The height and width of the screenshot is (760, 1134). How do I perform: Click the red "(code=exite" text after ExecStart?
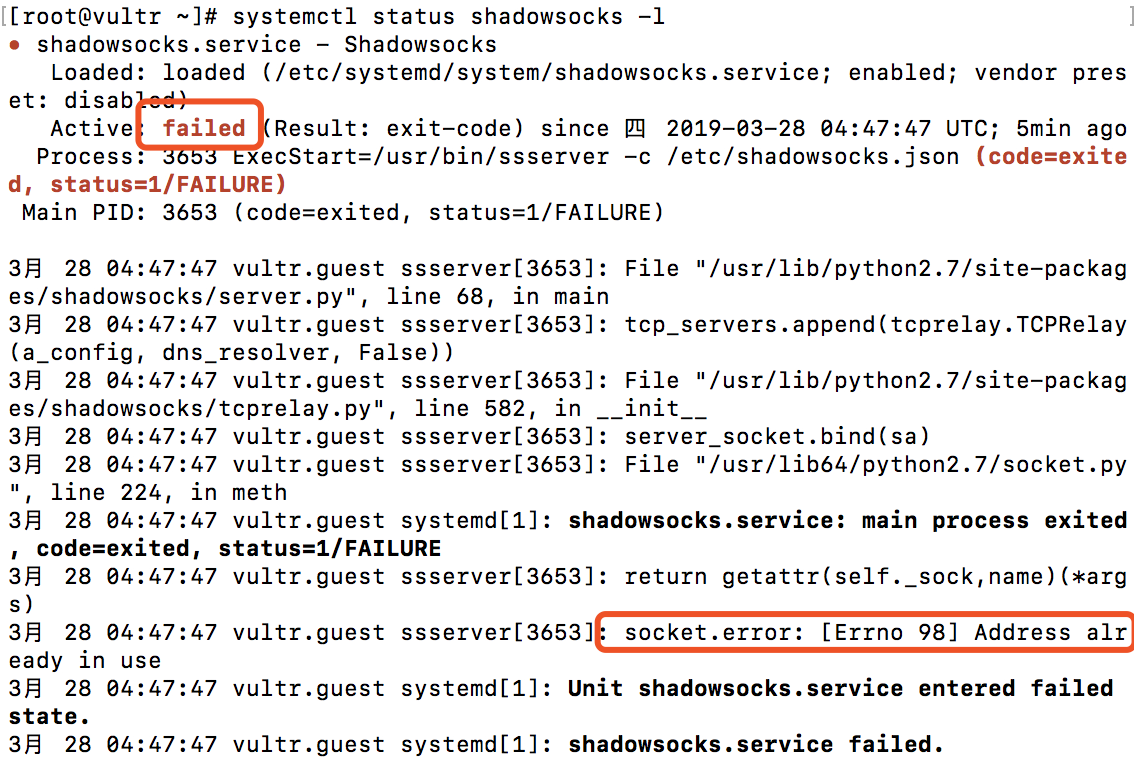1051,156
